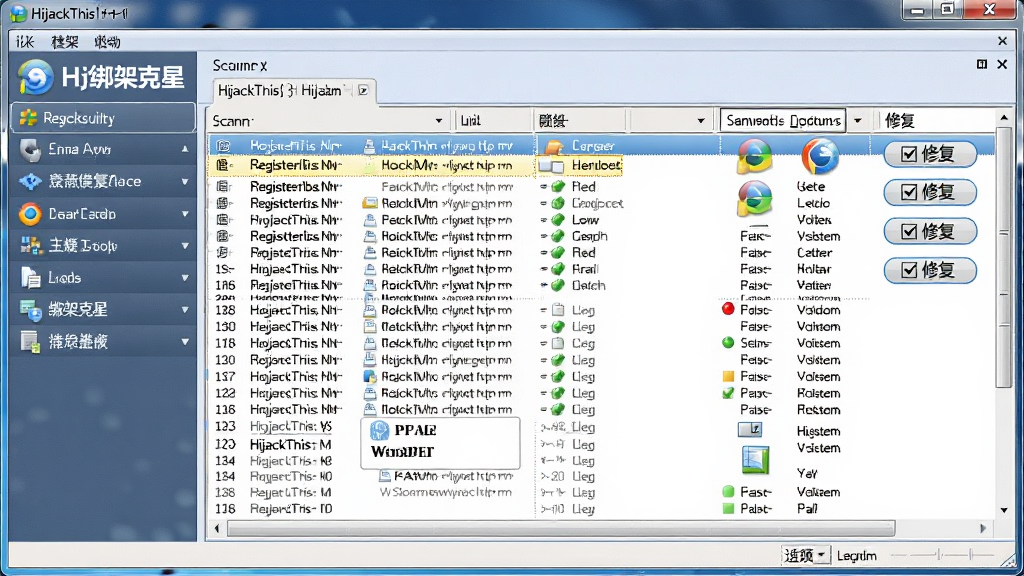The image size is (1024, 576).
Task: Click the blue diamond icon beside the Nace item
Action: [x=30, y=181]
